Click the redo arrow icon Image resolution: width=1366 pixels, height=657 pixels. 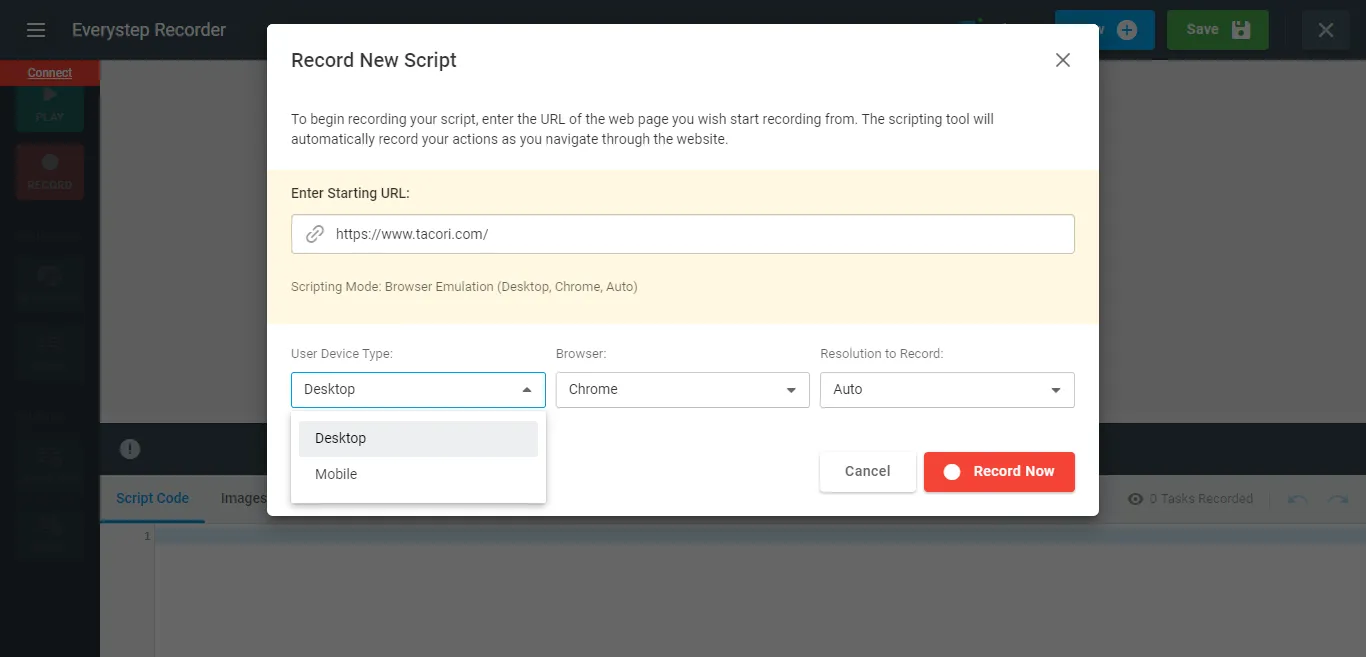(1338, 499)
